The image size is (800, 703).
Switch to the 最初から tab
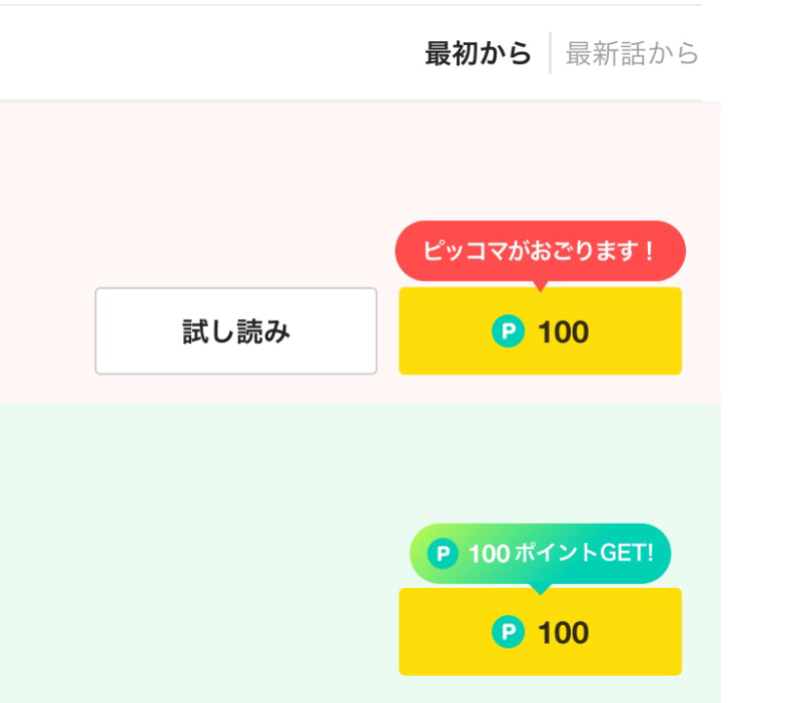click(478, 55)
